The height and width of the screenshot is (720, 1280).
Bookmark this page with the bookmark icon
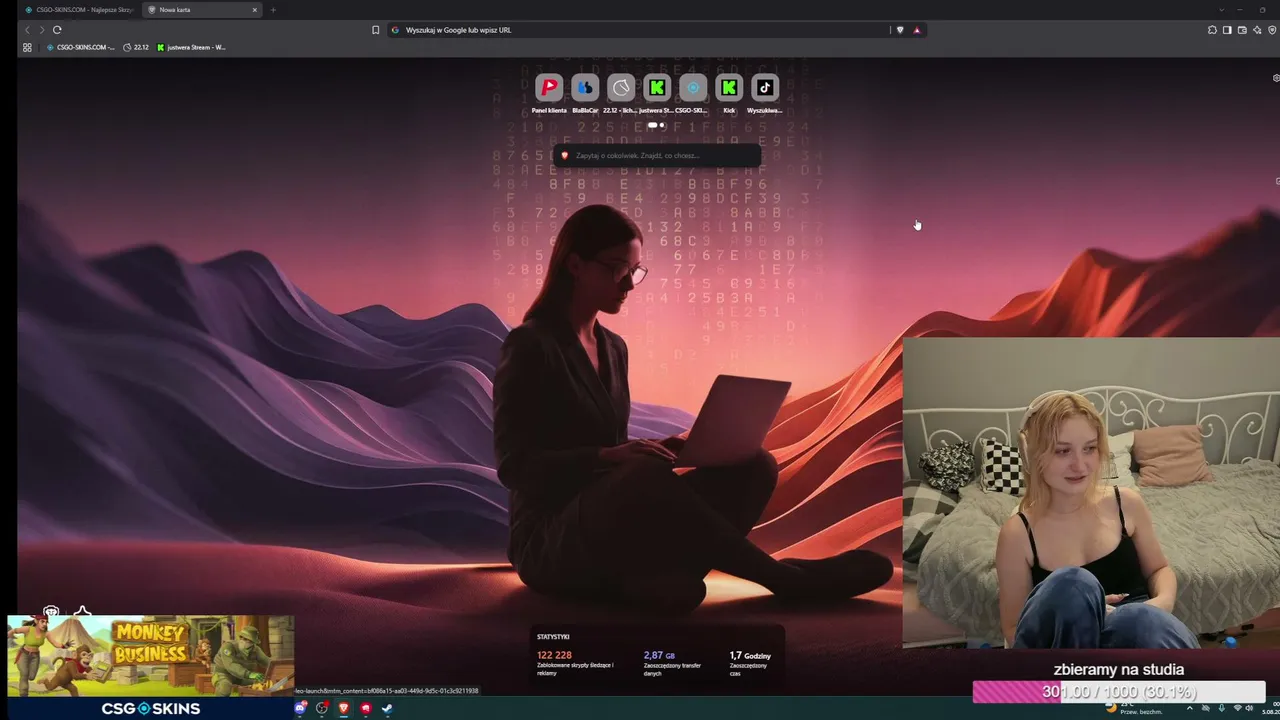point(376,30)
